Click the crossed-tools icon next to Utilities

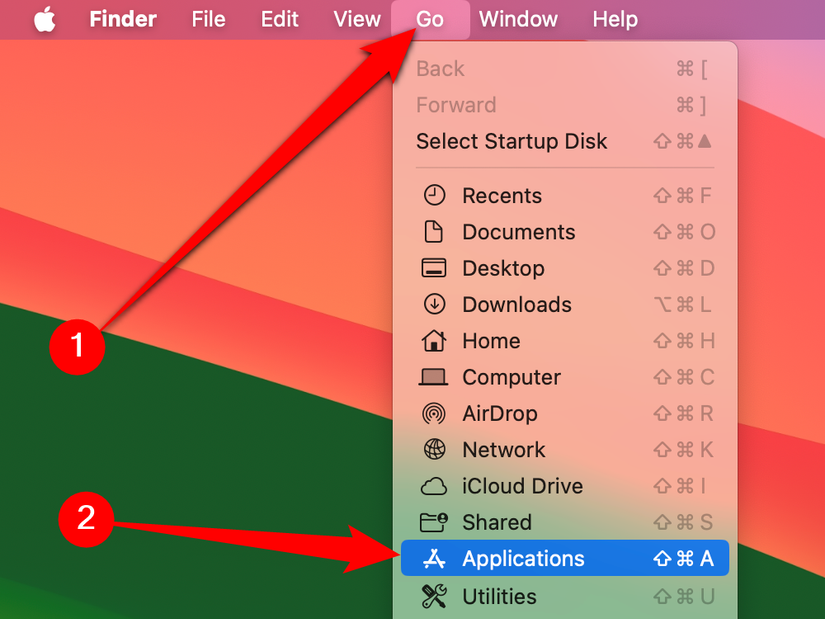(434, 596)
